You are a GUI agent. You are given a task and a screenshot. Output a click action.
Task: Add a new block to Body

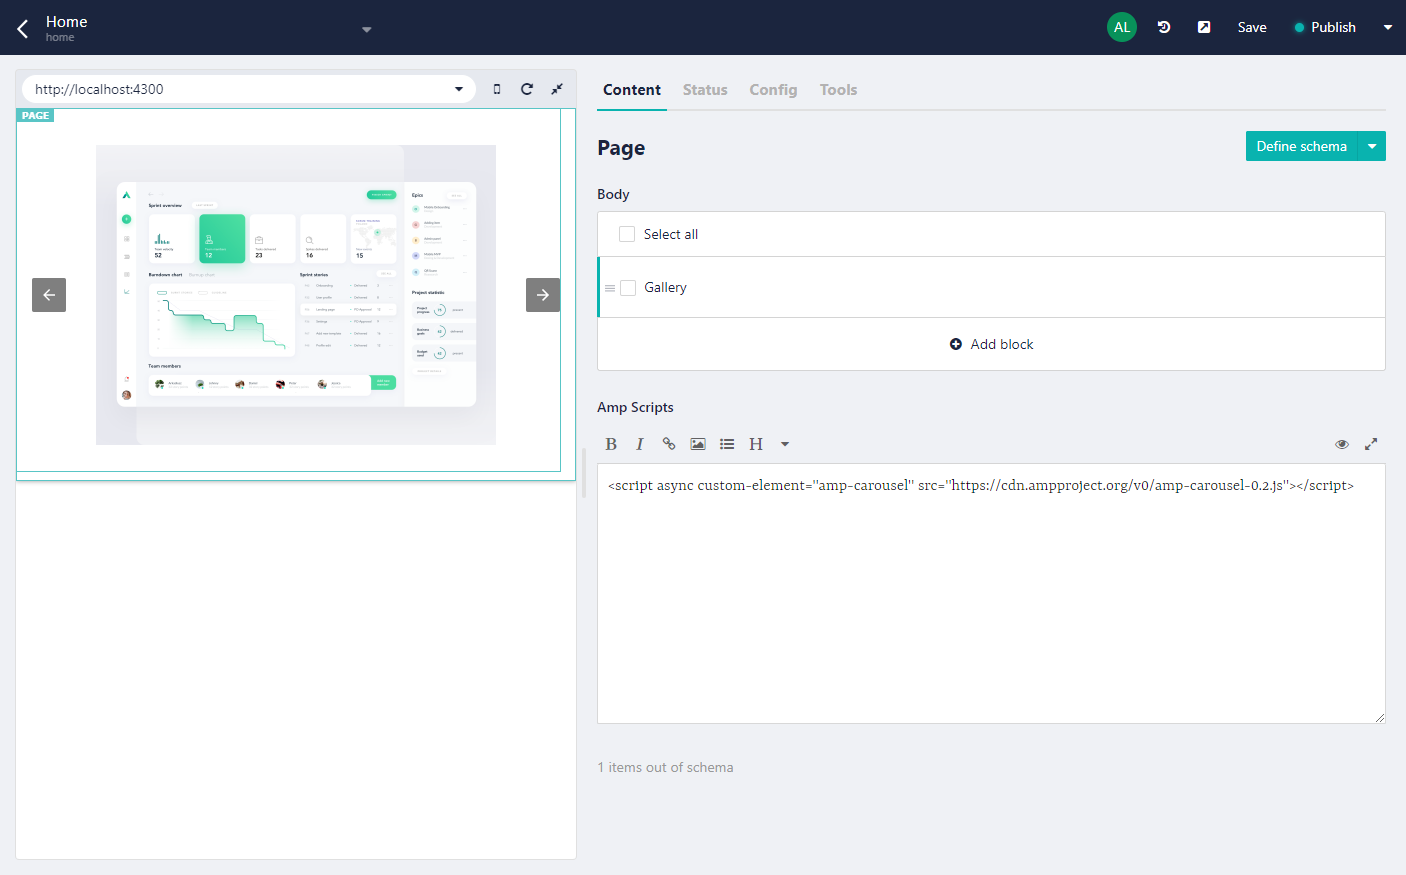991,344
